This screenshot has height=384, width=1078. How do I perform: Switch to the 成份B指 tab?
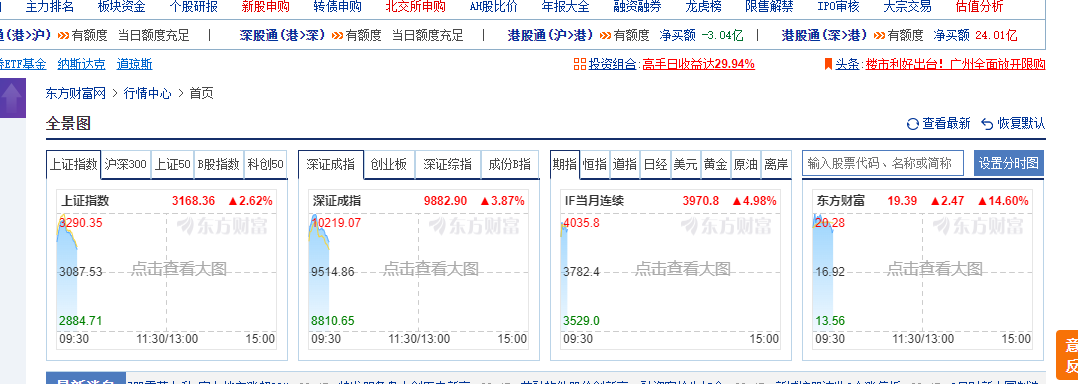coord(509,165)
